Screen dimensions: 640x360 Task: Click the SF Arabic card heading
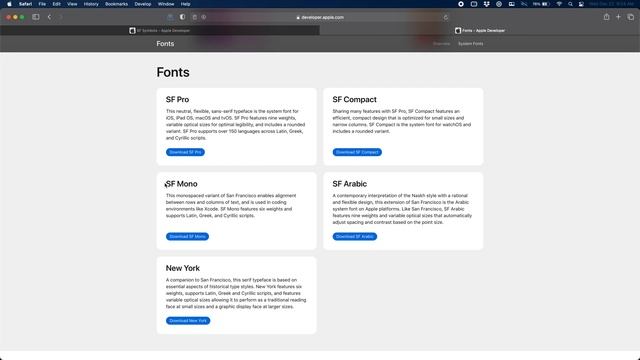tap(349, 184)
